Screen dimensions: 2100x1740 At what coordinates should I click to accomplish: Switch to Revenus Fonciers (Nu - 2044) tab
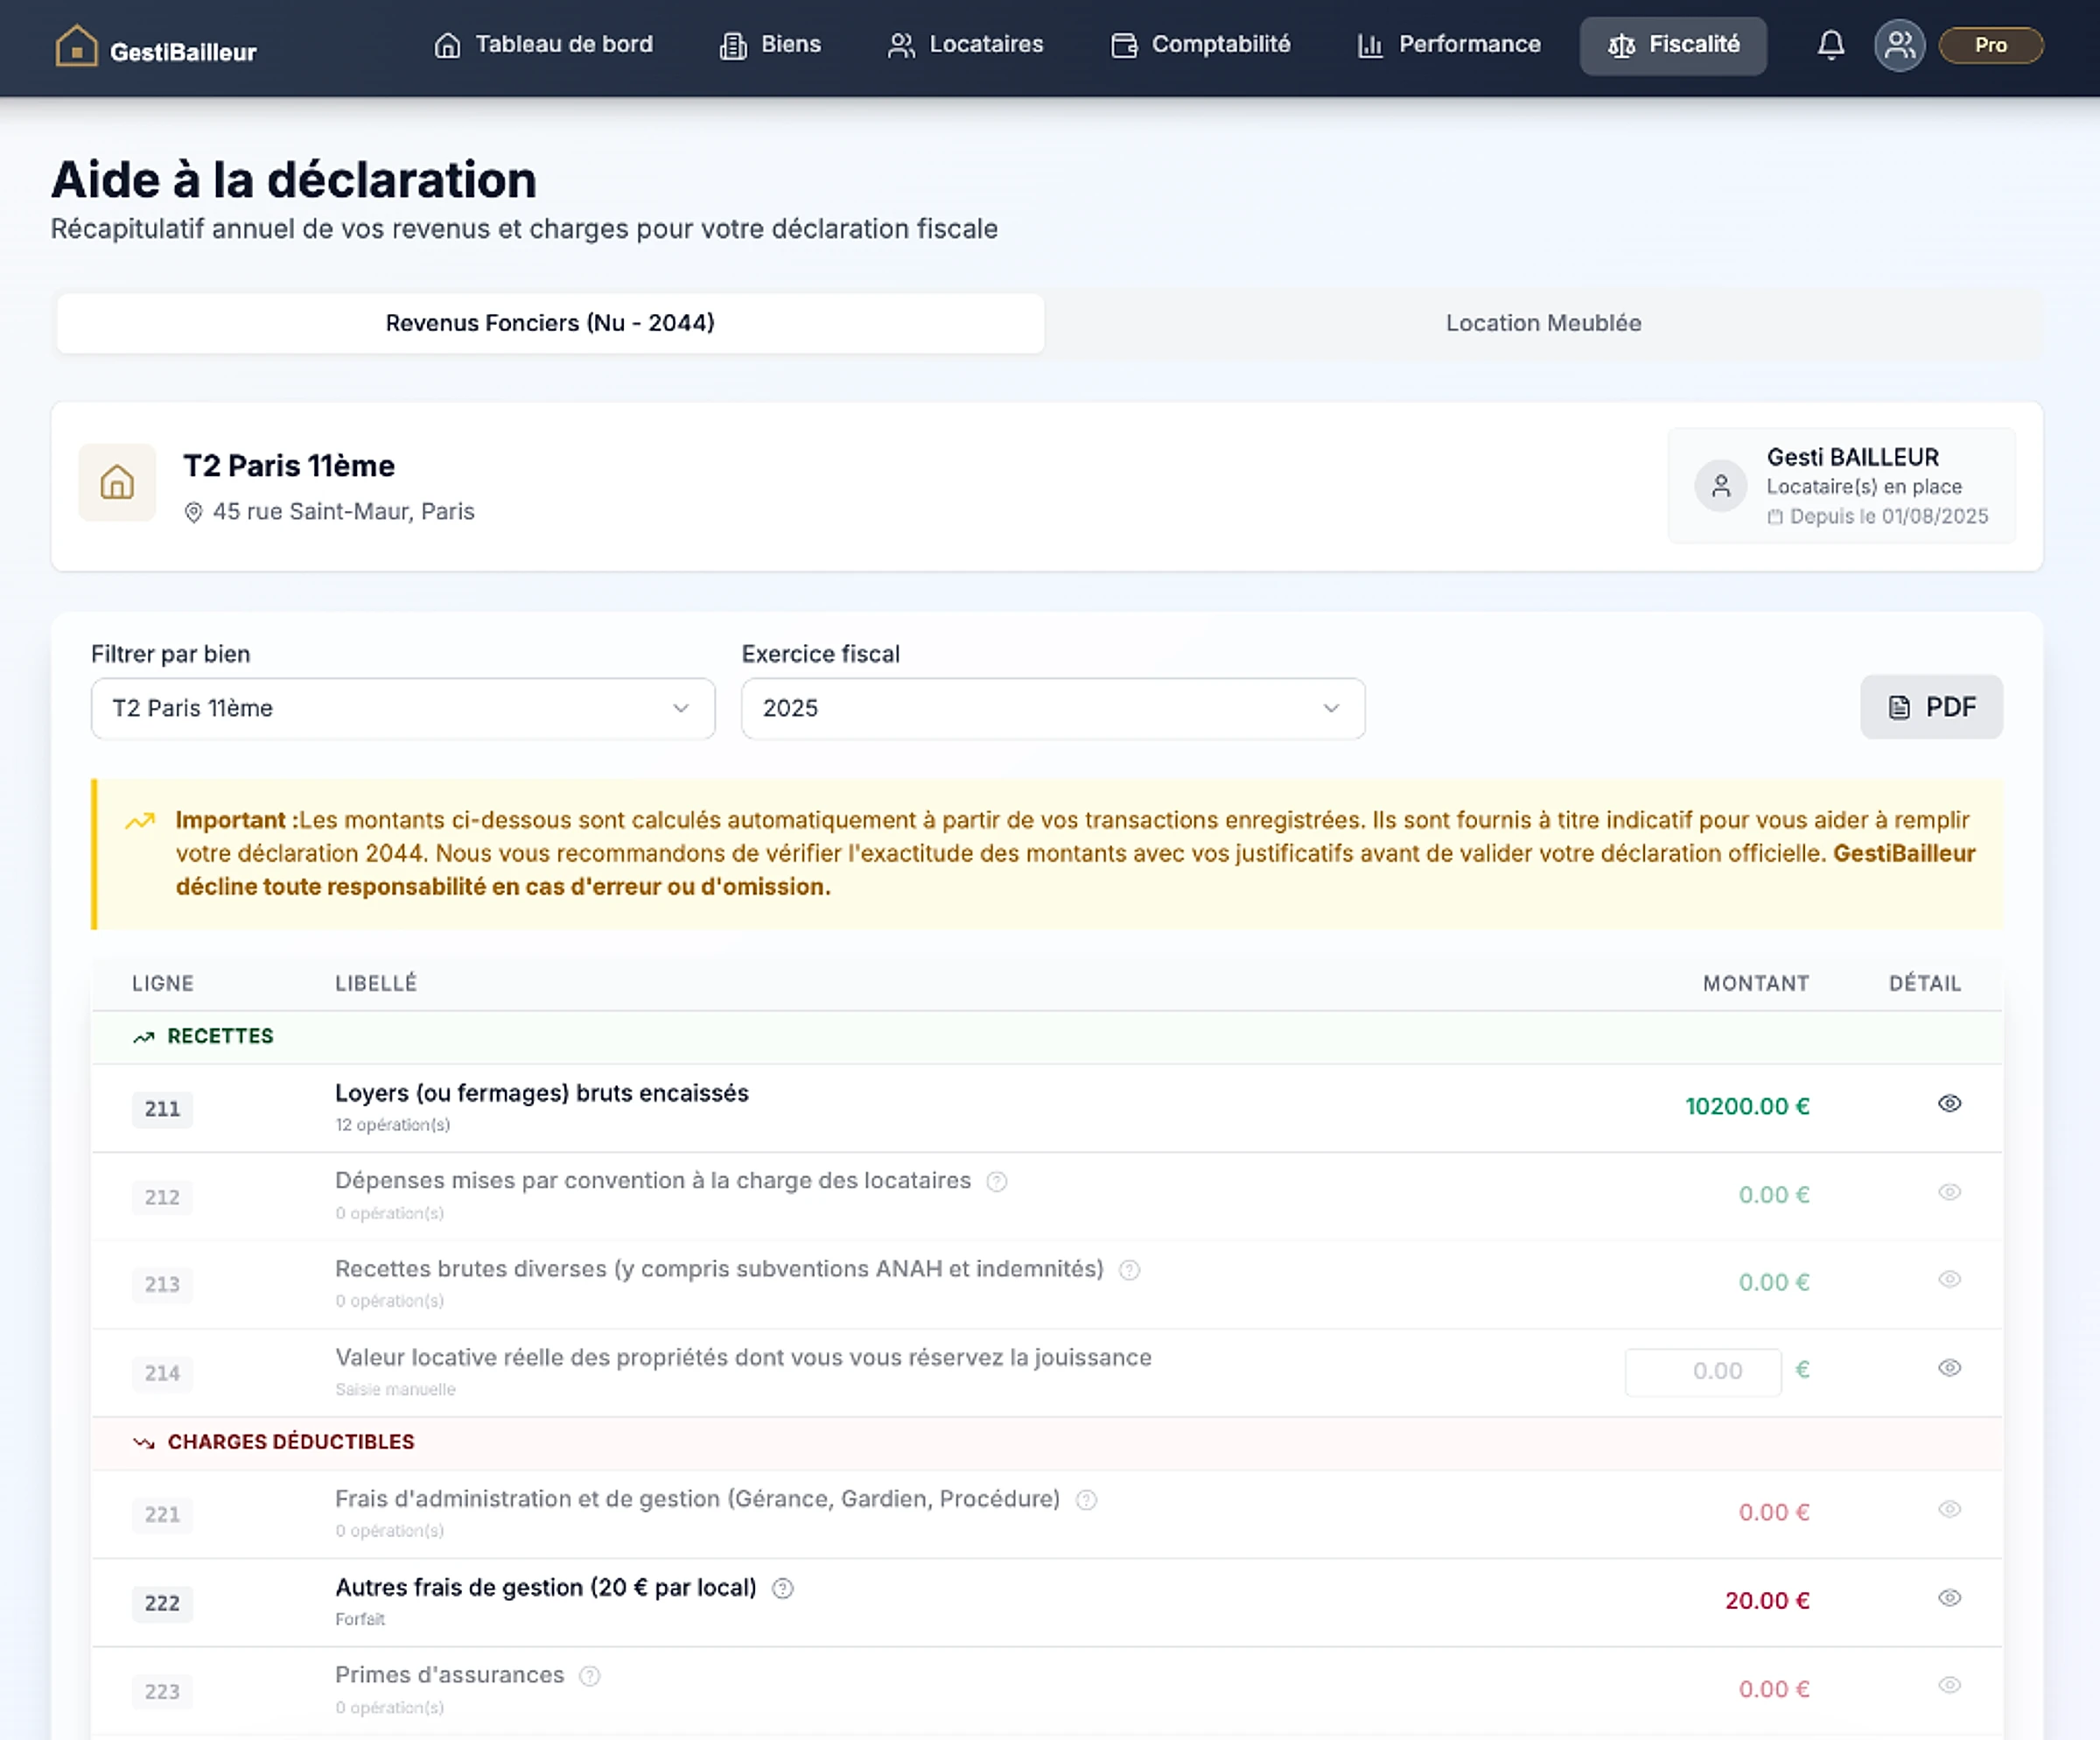coord(550,323)
